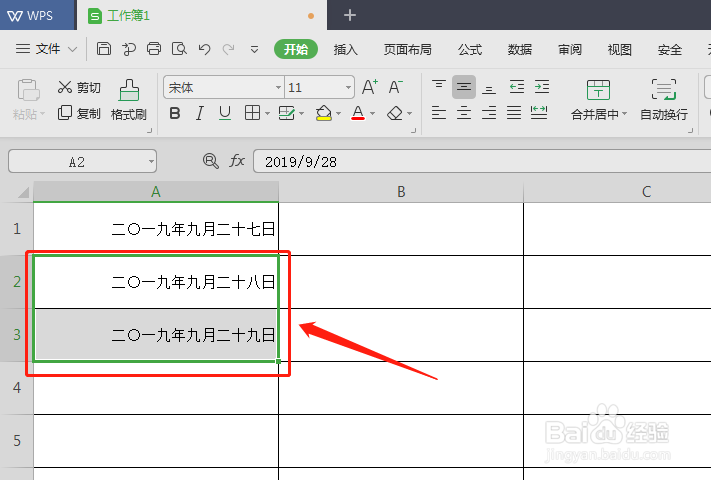Image resolution: width=711 pixels, height=480 pixels.
Task: Align text left
Action: pos(438,112)
